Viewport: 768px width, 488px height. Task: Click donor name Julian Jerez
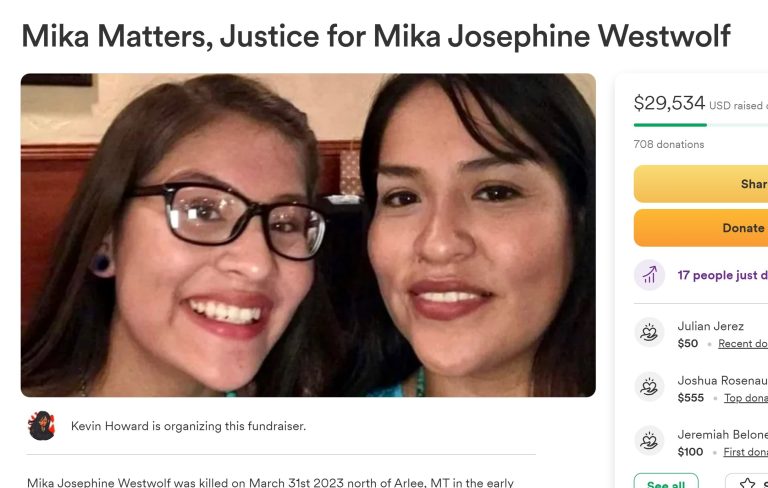[x=710, y=326]
